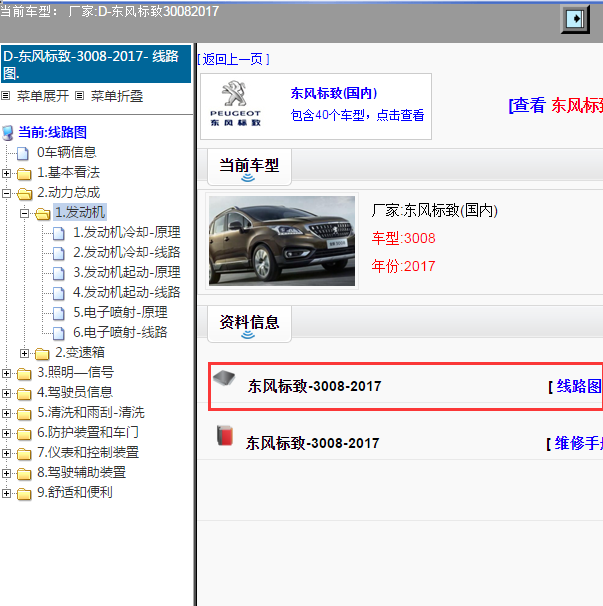Viewport: 603px width, 606px height.
Task: Click the 菜单展开 expand-all icon
Action: [5, 95]
